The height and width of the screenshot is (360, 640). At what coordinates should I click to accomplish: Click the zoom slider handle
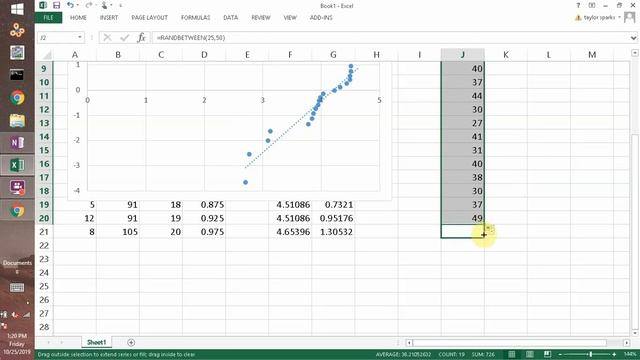(590, 354)
